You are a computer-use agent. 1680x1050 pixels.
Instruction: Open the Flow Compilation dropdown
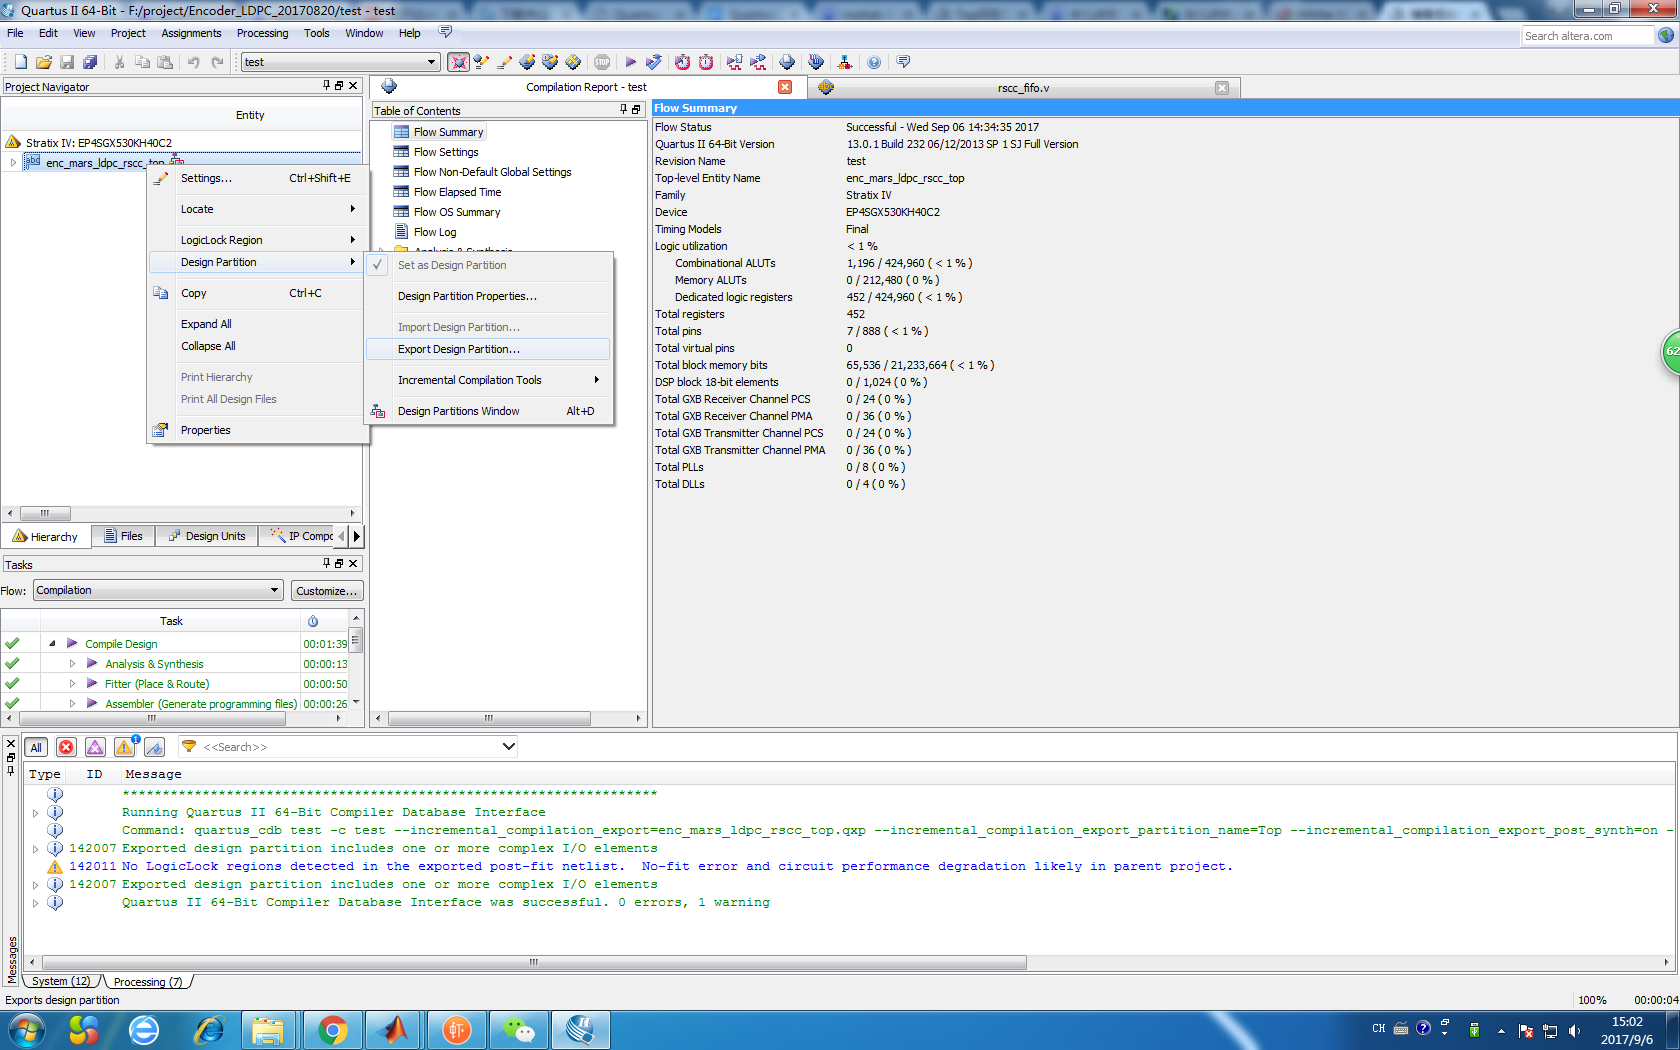pos(274,590)
